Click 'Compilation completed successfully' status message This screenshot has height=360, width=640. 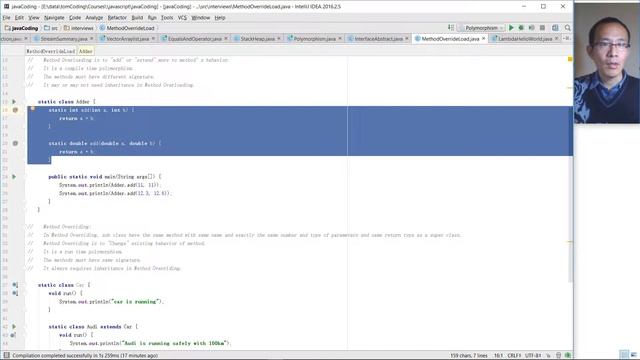pos(85,356)
